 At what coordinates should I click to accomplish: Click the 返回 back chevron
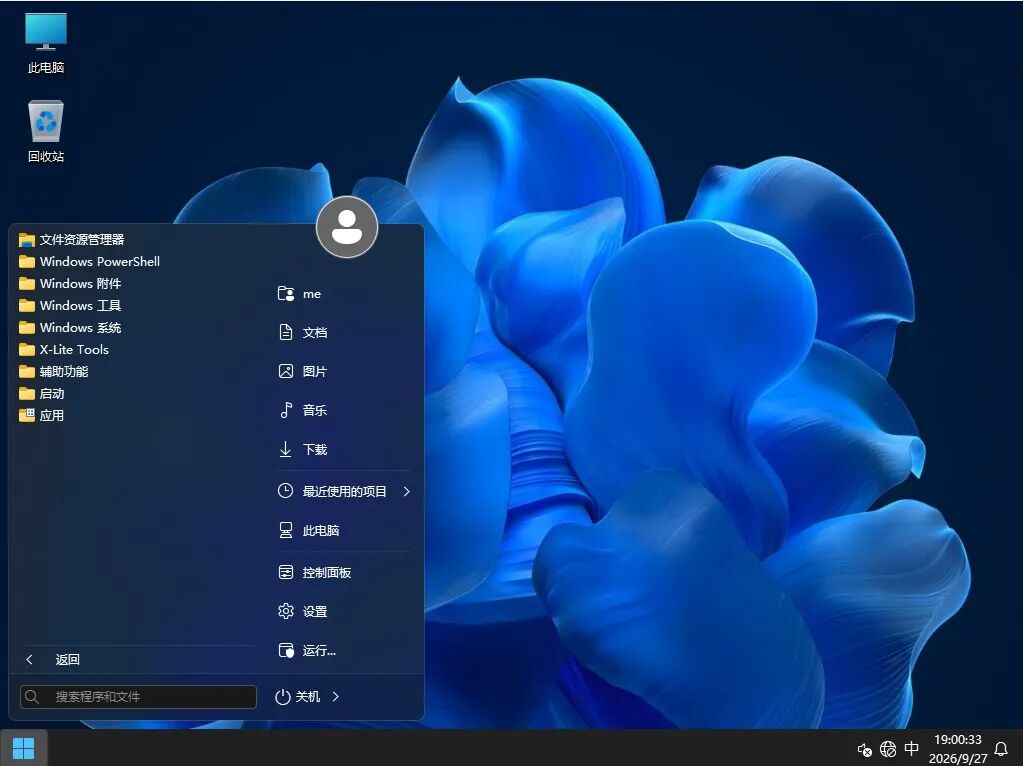(x=29, y=660)
